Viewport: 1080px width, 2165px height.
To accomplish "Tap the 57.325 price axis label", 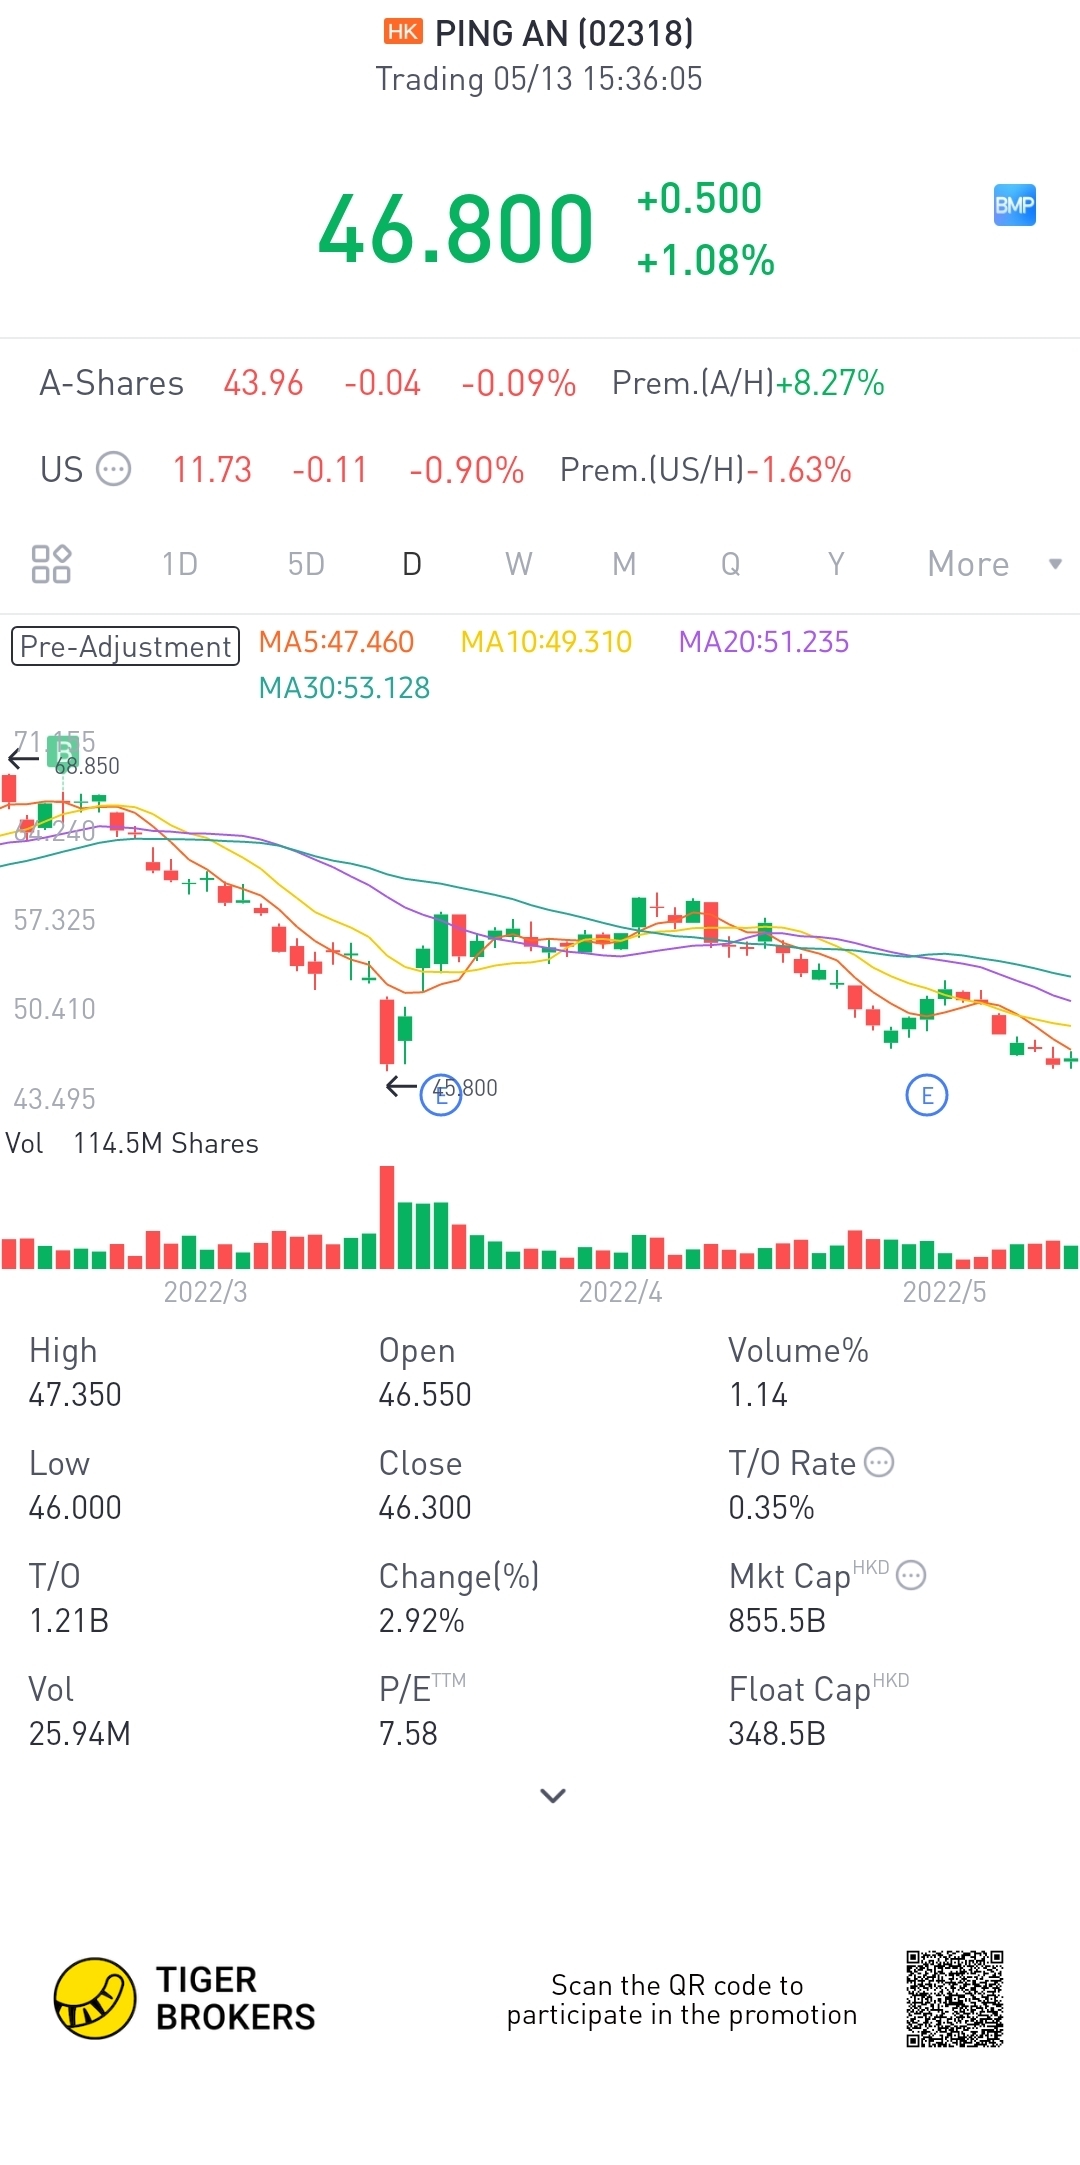I will 55,920.
